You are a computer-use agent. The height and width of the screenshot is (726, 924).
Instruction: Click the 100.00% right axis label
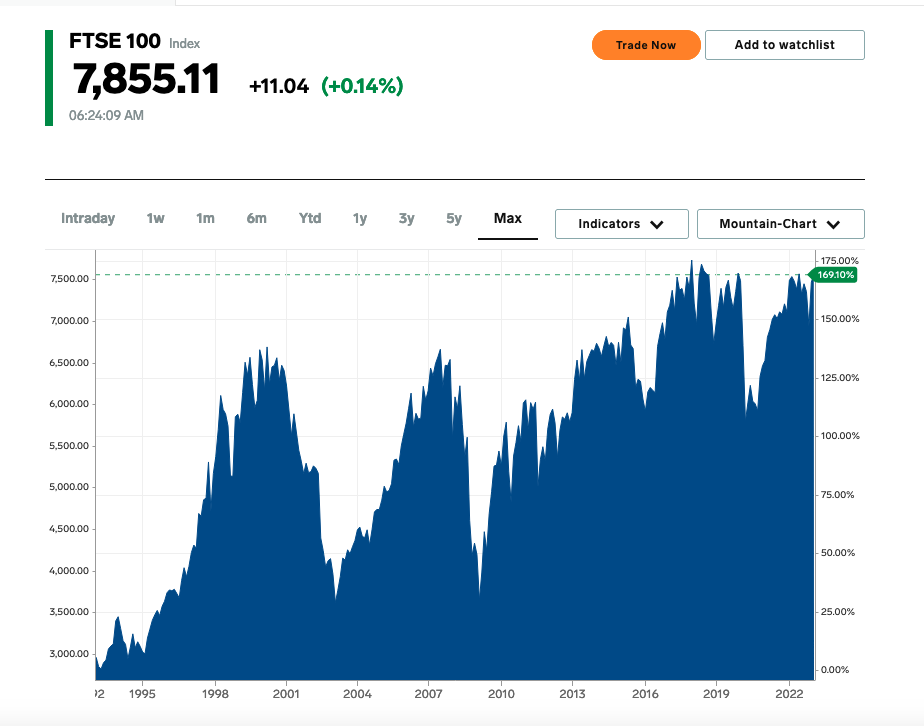pyautogui.click(x=840, y=436)
